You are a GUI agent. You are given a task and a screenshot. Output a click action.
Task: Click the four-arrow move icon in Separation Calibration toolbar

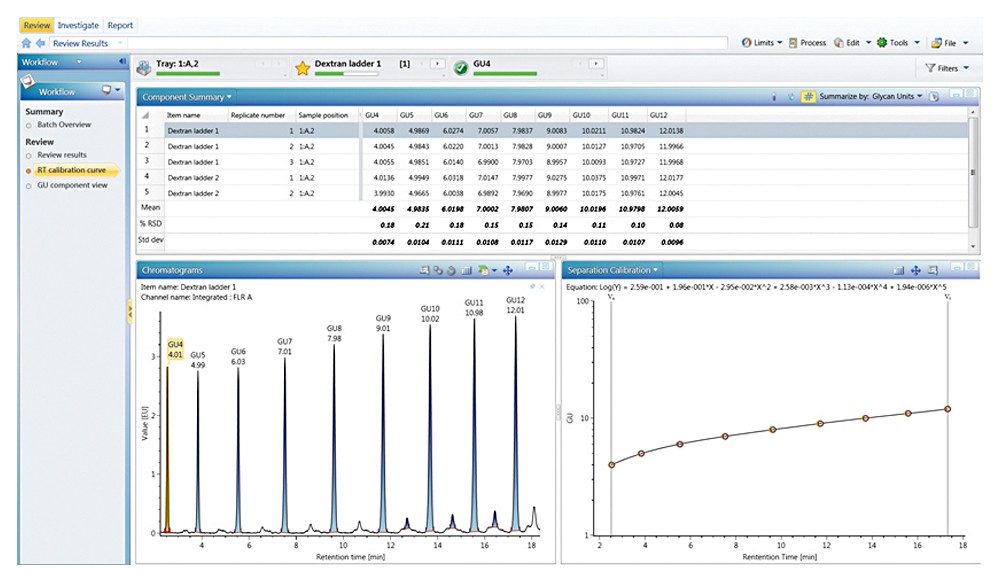coord(916,271)
